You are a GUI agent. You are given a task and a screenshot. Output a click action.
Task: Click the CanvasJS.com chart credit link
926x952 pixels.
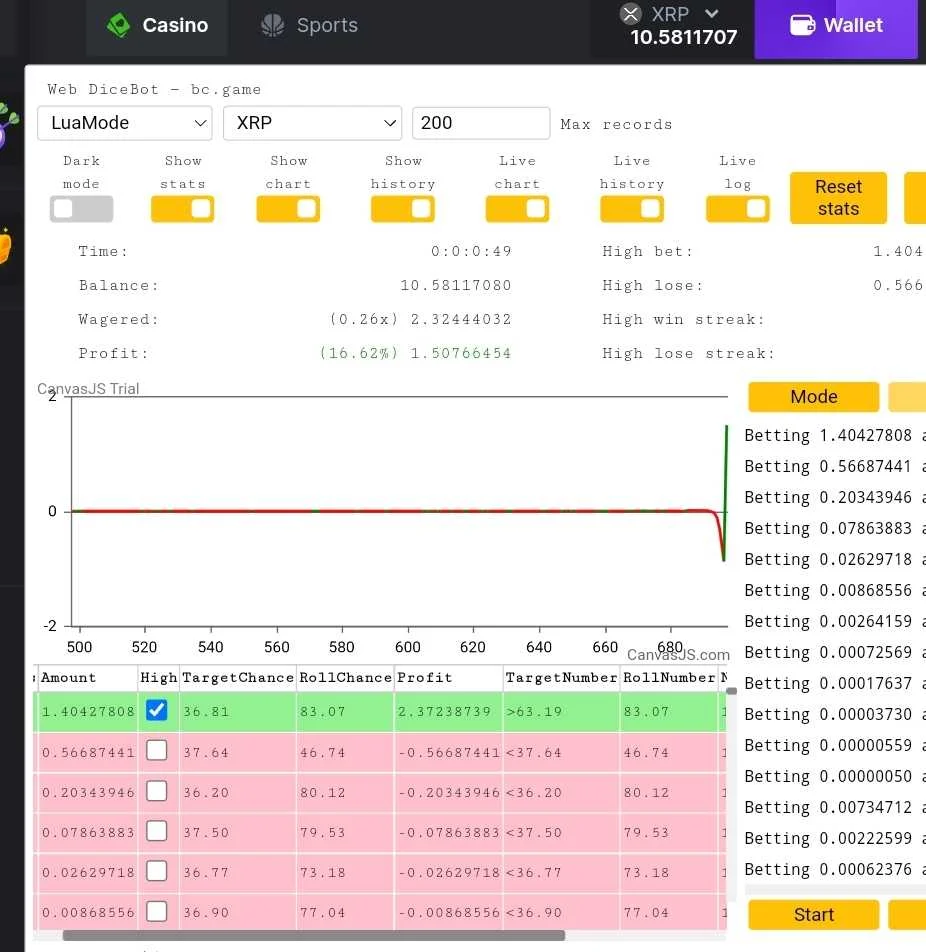tap(678, 655)
